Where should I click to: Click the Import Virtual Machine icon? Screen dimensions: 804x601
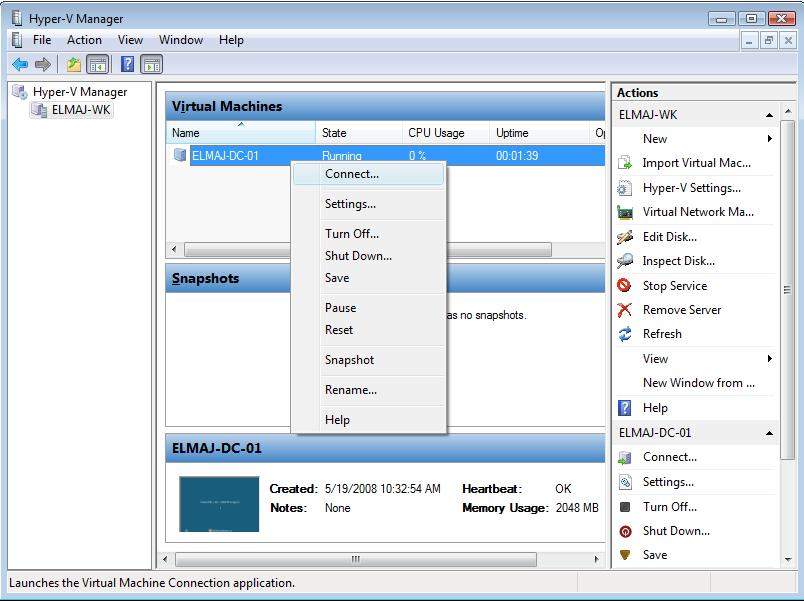625,163
